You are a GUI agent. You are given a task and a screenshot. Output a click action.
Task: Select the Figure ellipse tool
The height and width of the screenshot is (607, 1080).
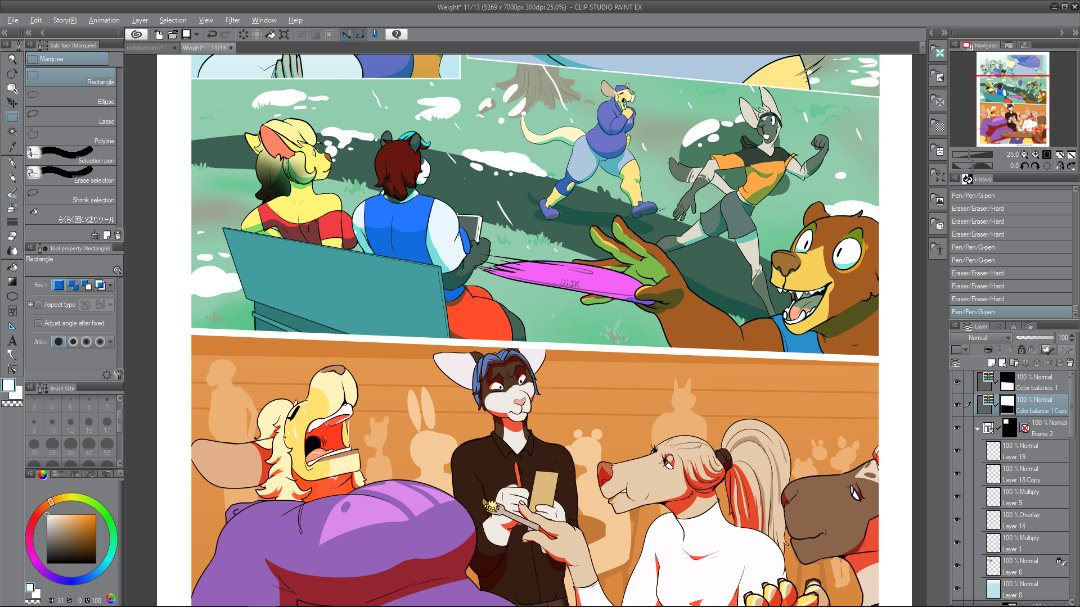(12, 296)
